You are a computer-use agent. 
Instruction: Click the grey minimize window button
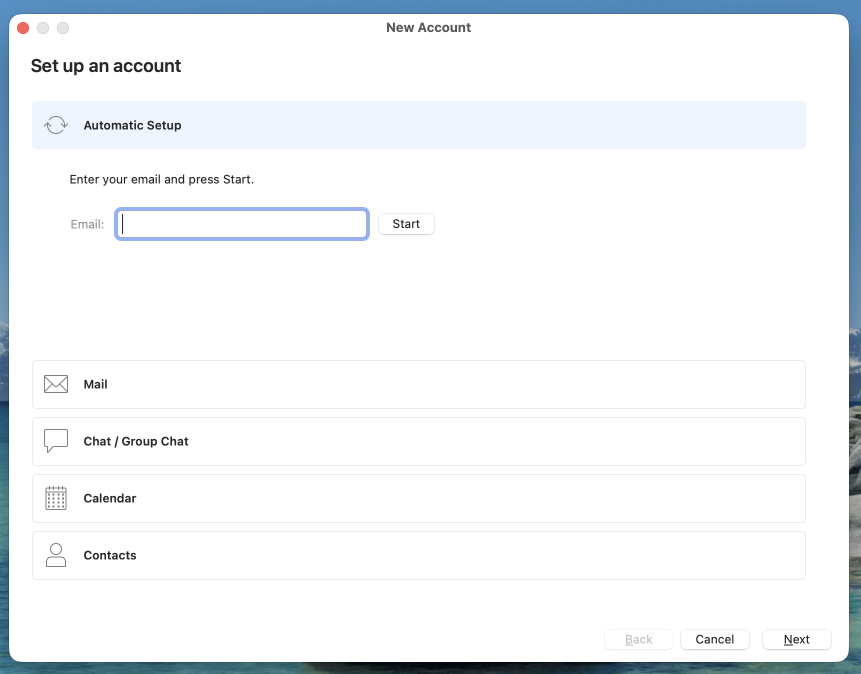coord(43,28)
